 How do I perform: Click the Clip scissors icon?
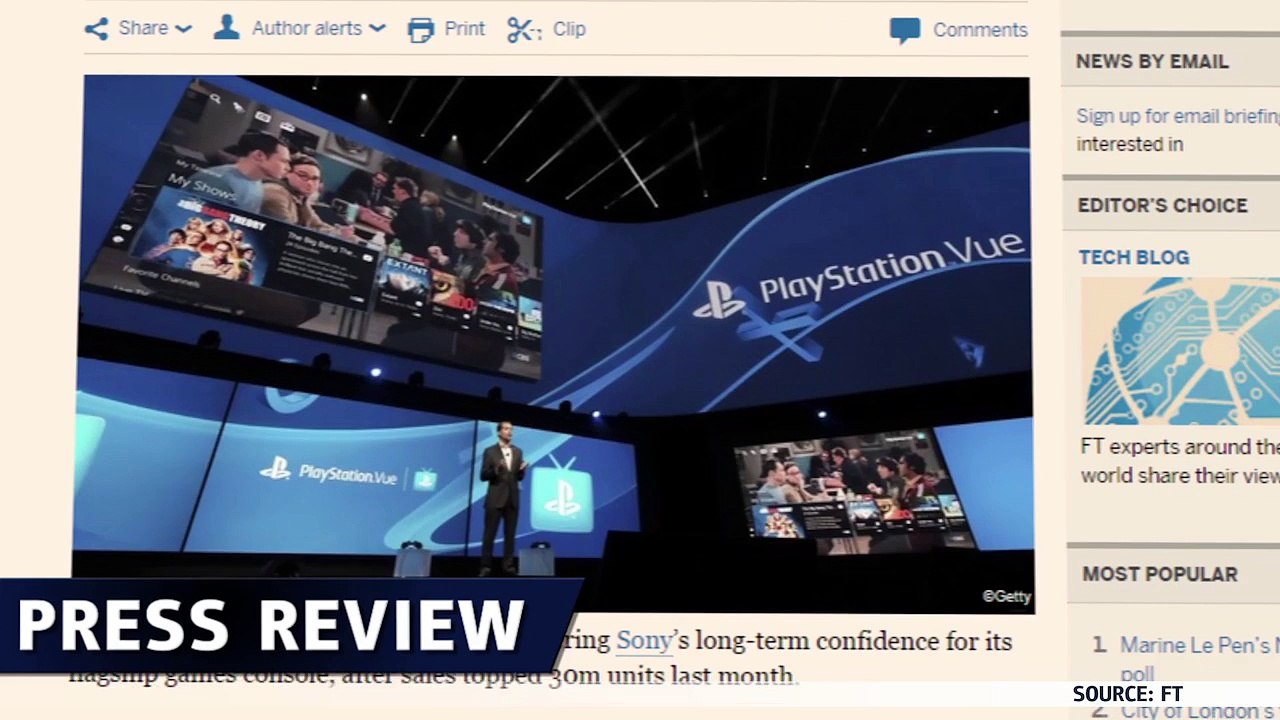523,30
